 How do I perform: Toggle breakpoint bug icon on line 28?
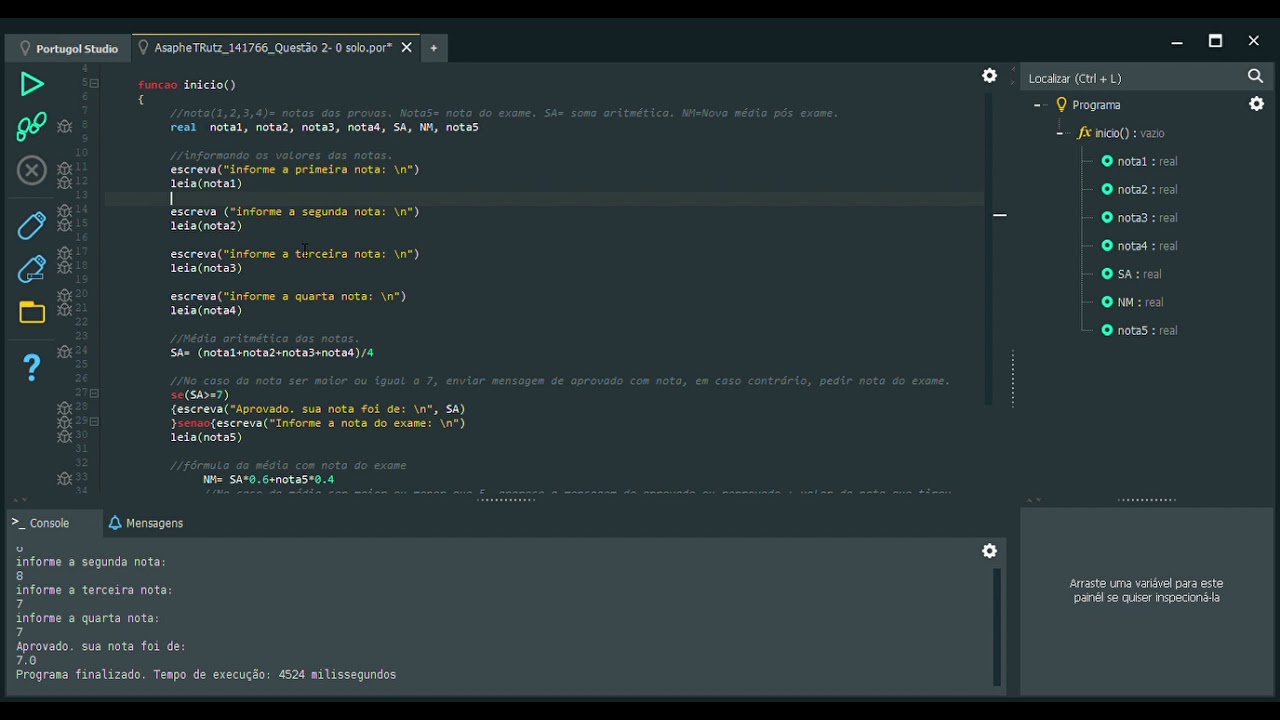(64, 409)
